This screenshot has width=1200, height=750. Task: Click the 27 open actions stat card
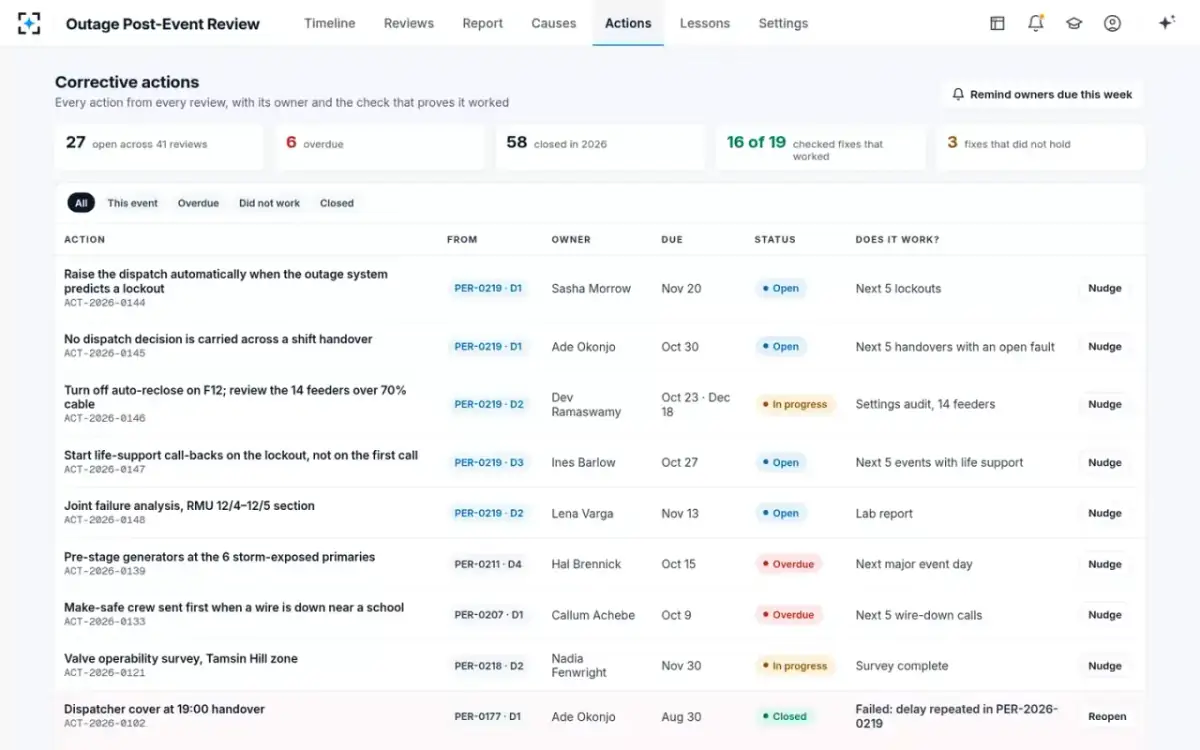(159, 147)
